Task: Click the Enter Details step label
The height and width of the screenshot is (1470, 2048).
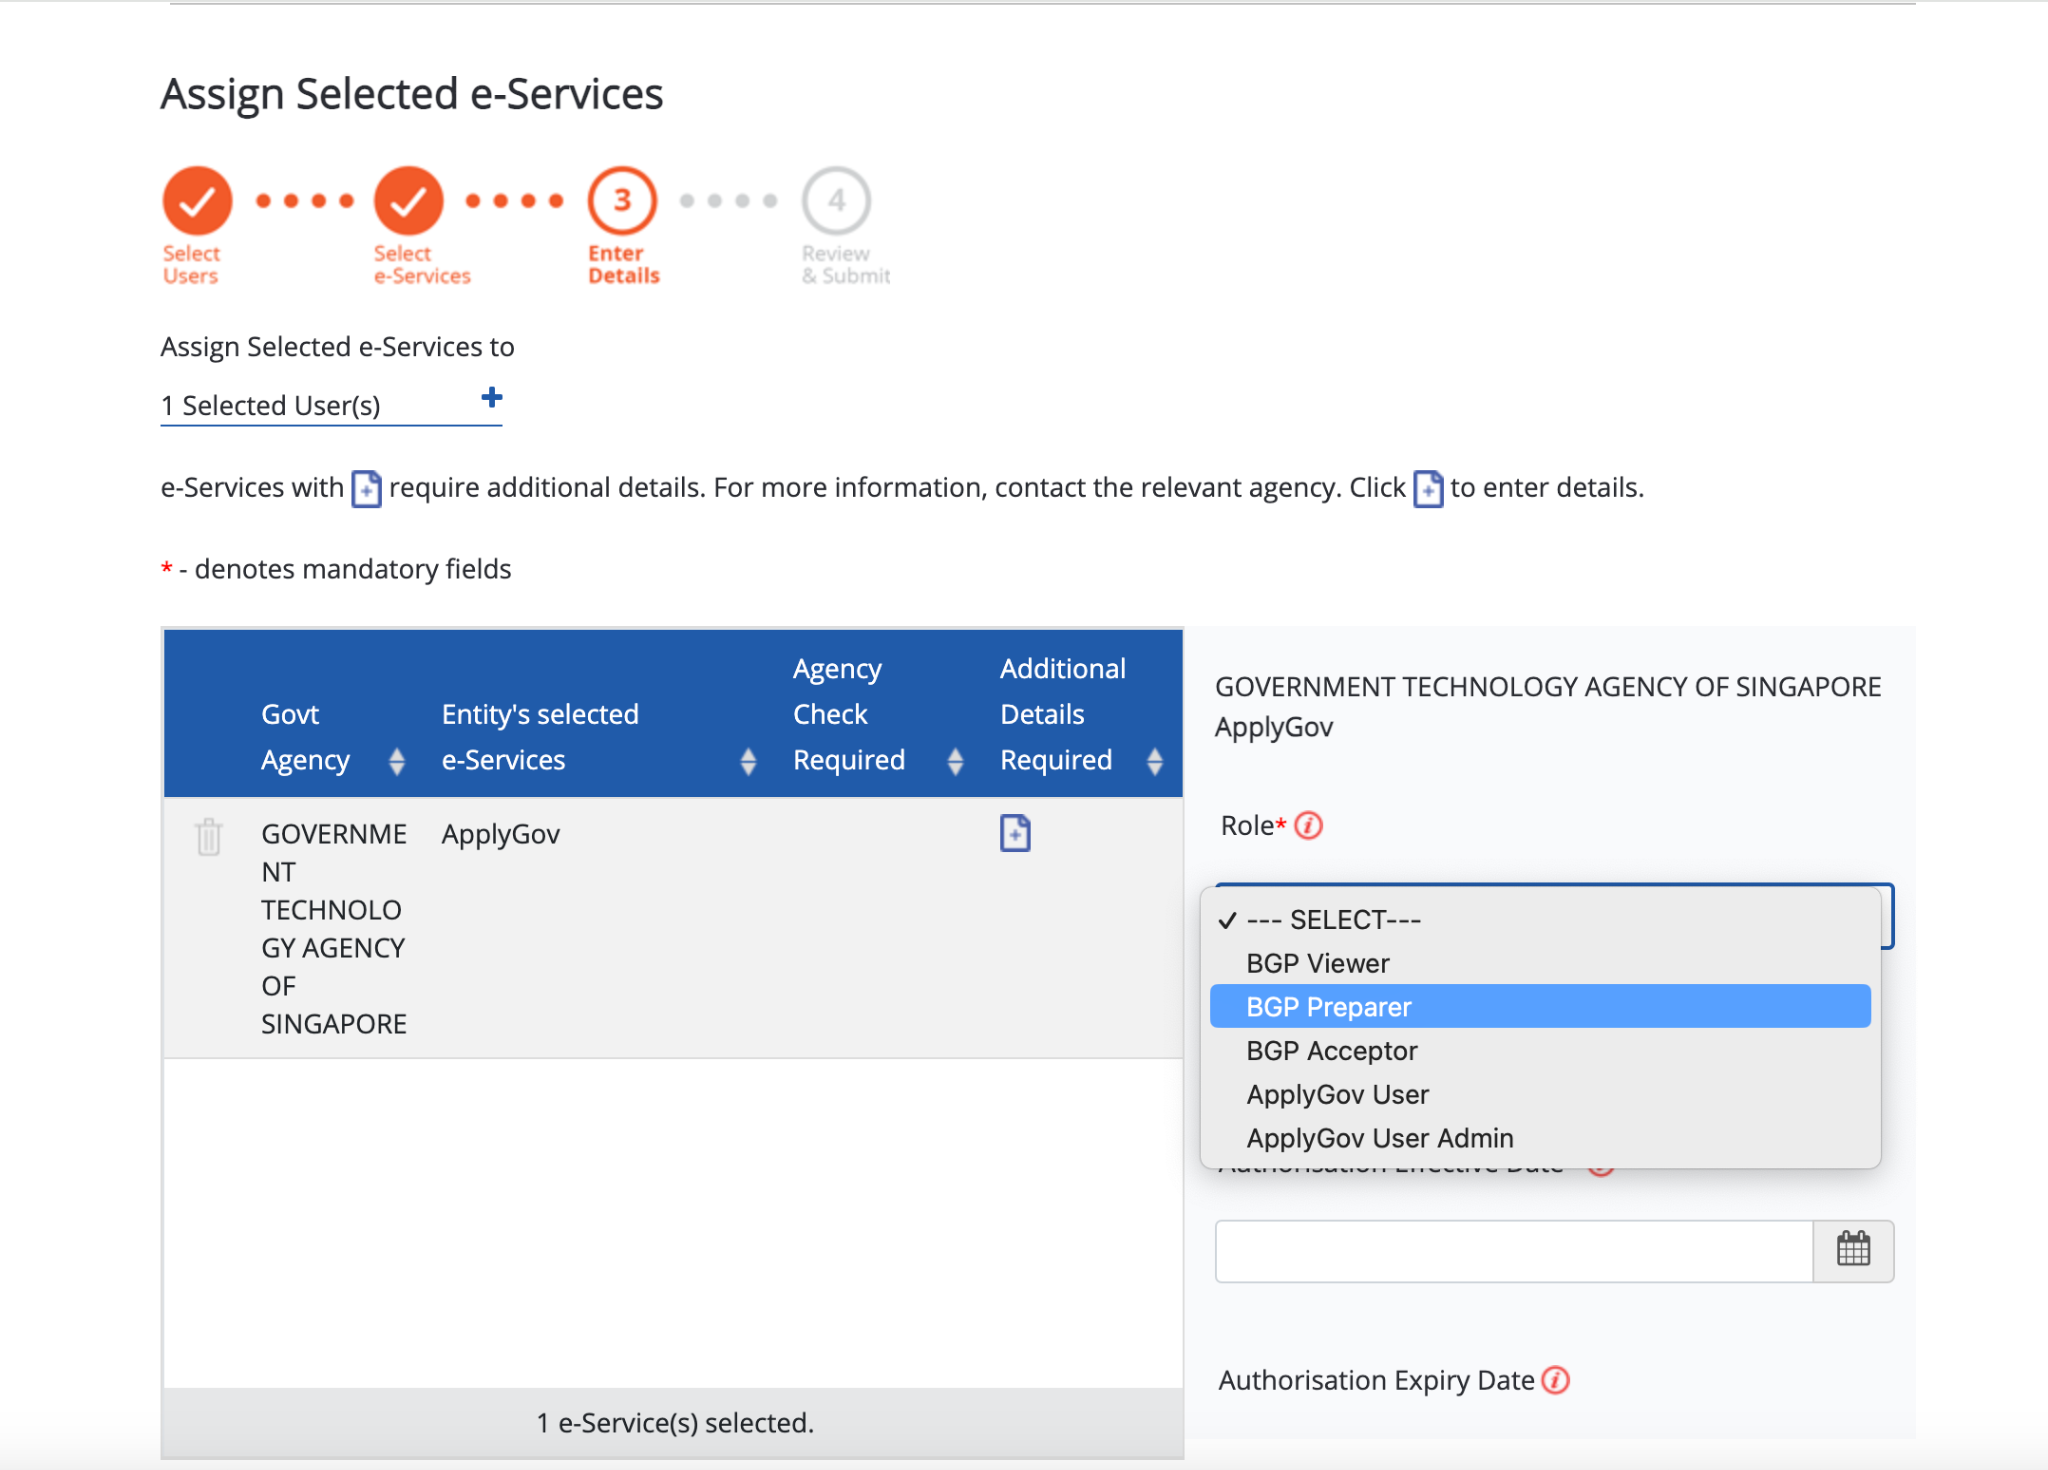Action: click(x=624, y=265)
